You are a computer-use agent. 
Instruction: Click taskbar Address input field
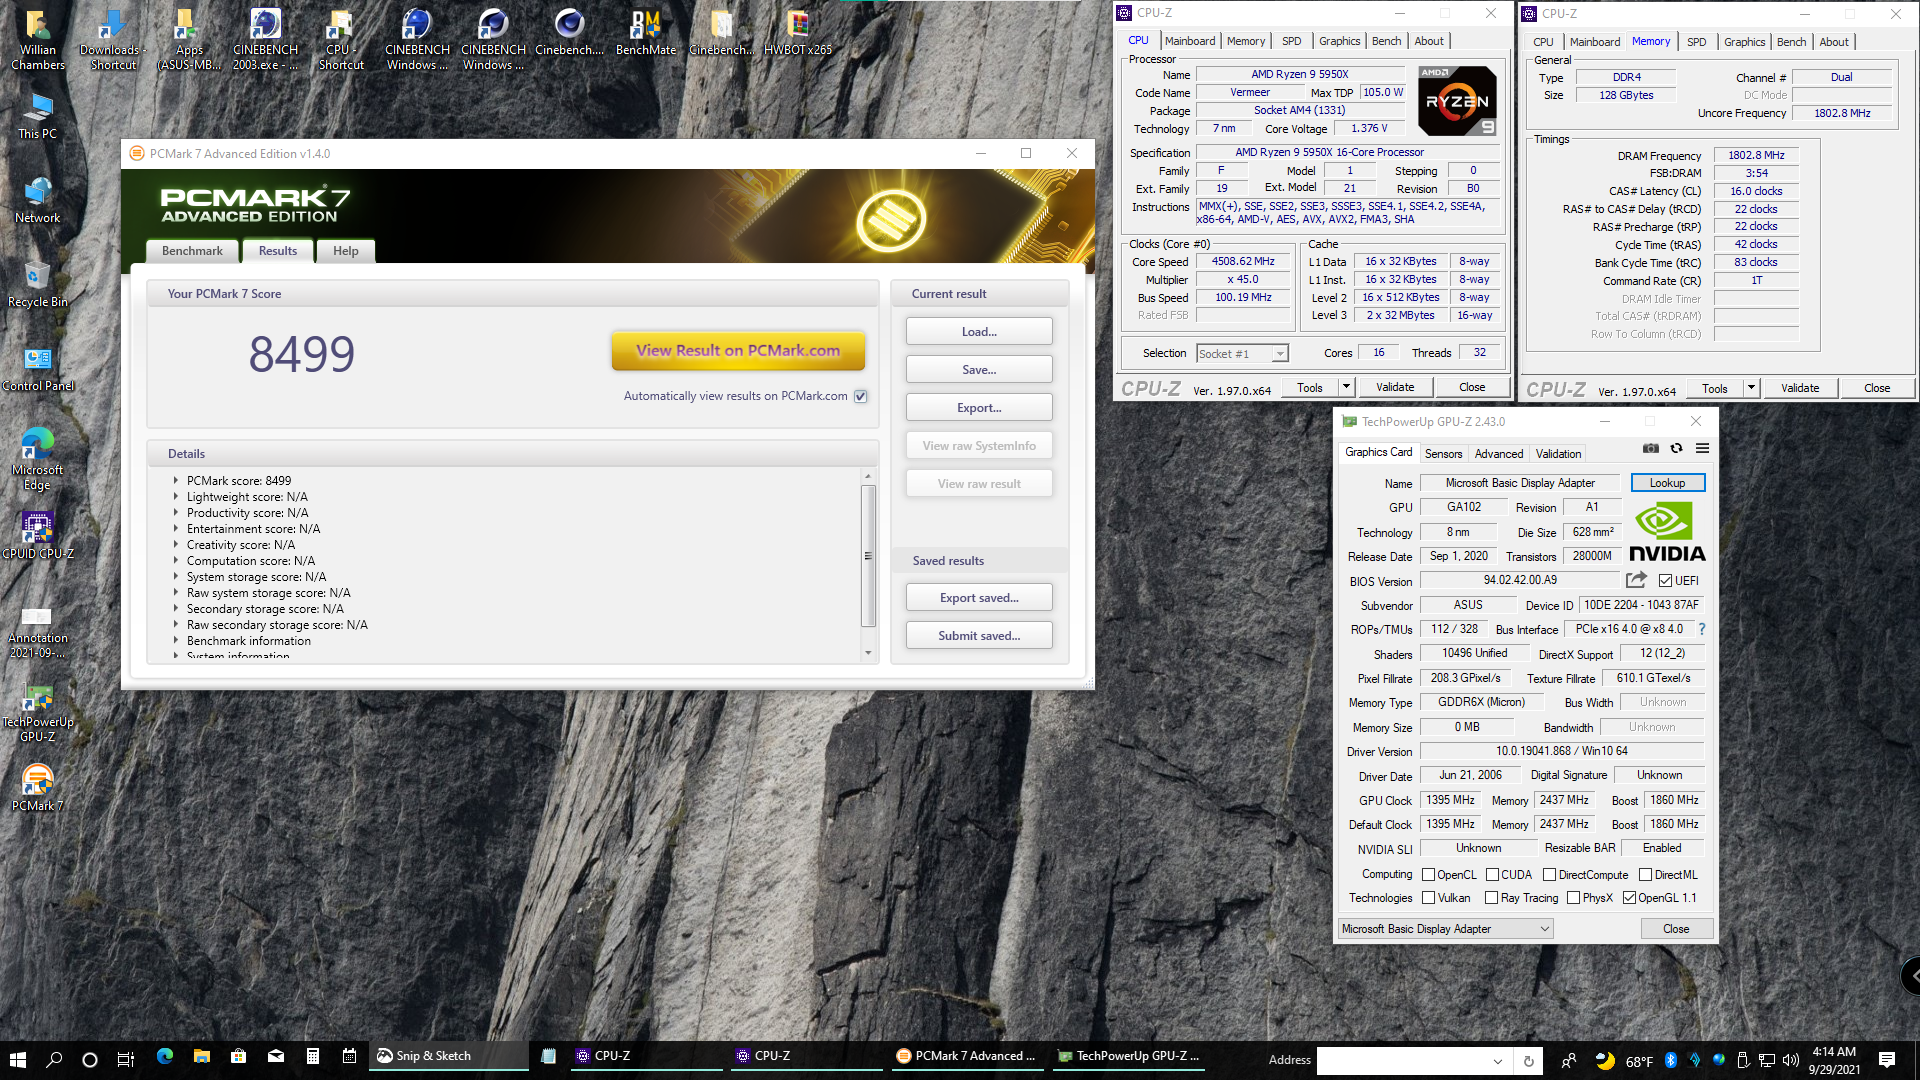point(1402,1061)
